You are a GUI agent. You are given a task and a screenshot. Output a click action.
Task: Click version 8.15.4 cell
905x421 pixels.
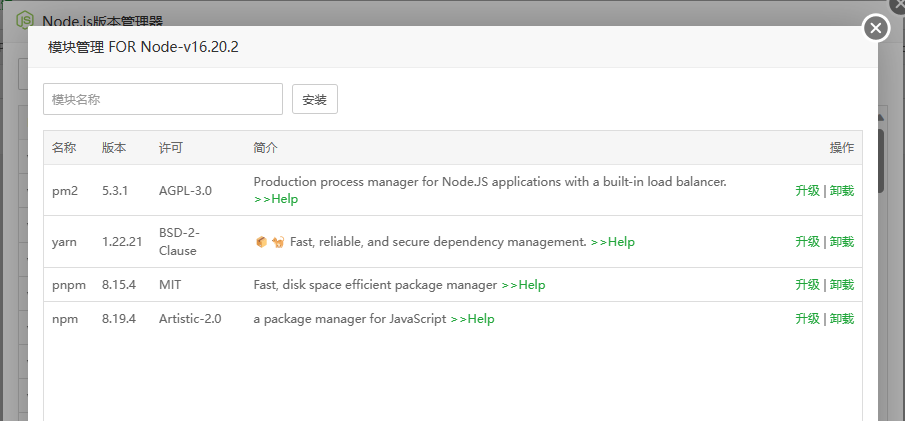point(119,285)
